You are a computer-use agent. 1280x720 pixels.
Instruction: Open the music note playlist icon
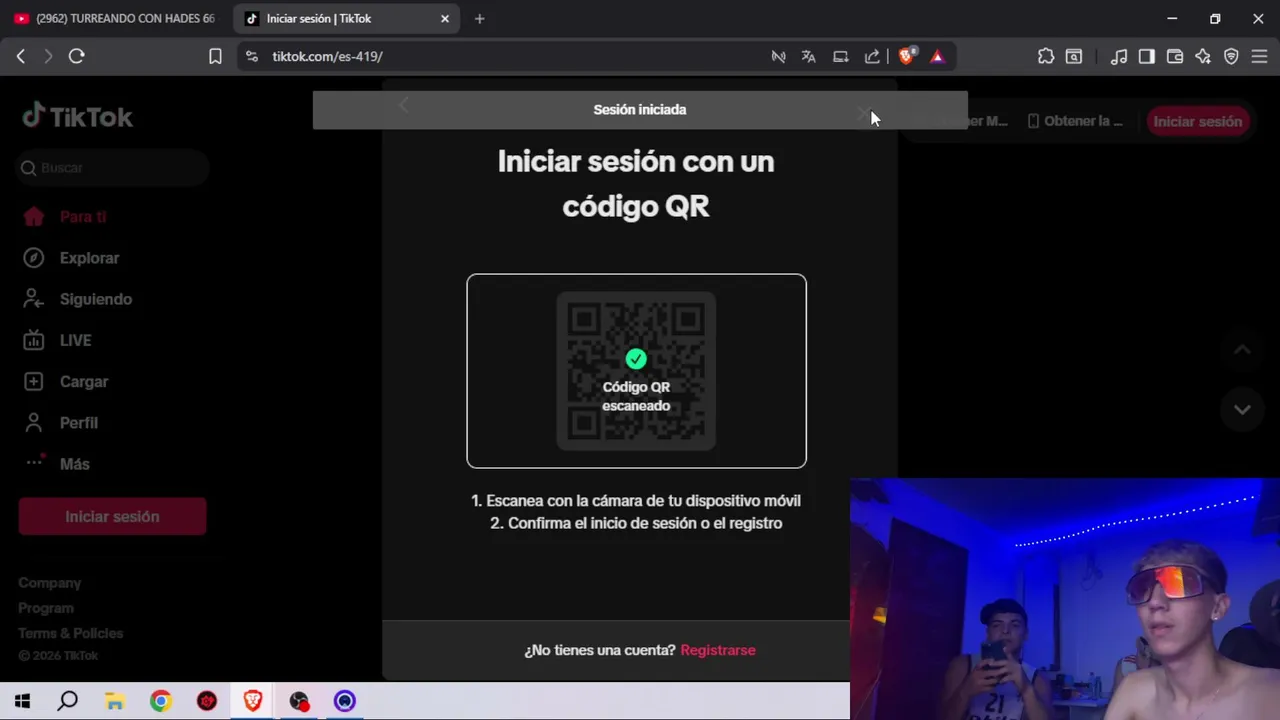(x=1120, y=57)
